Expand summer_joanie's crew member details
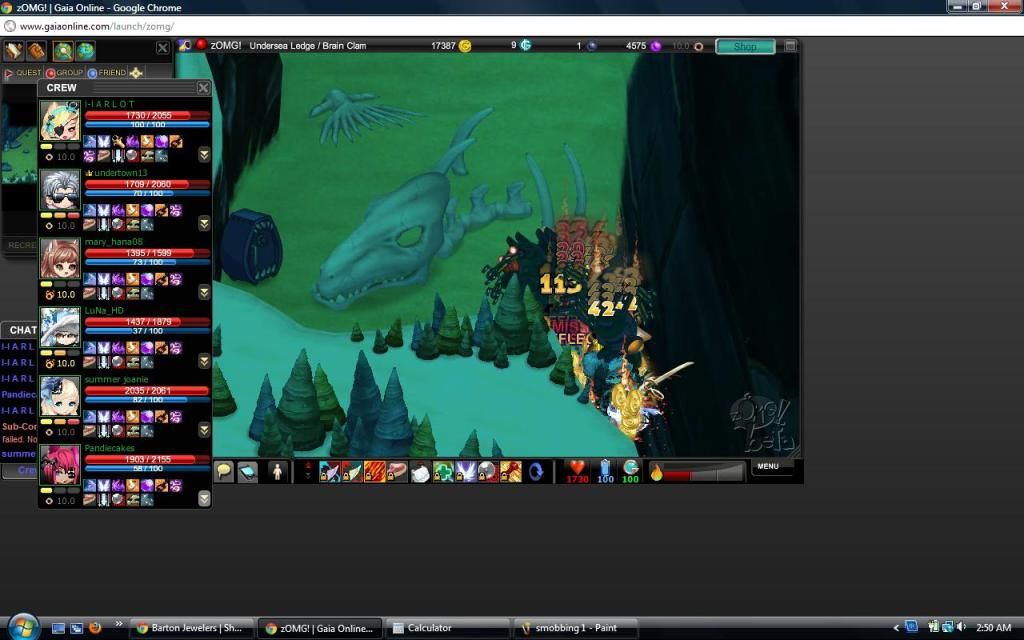This screenshot has width=1024, height=640. pos(204,430)
